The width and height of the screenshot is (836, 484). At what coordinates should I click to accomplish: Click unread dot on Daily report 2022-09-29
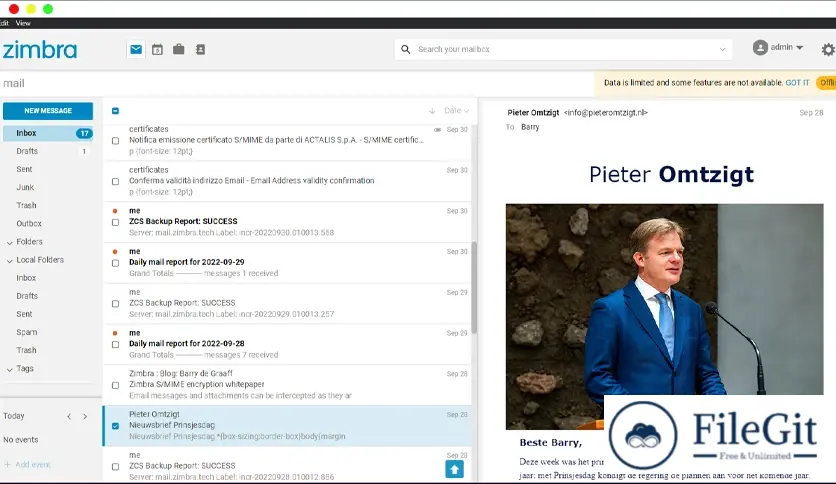[115, 252]
